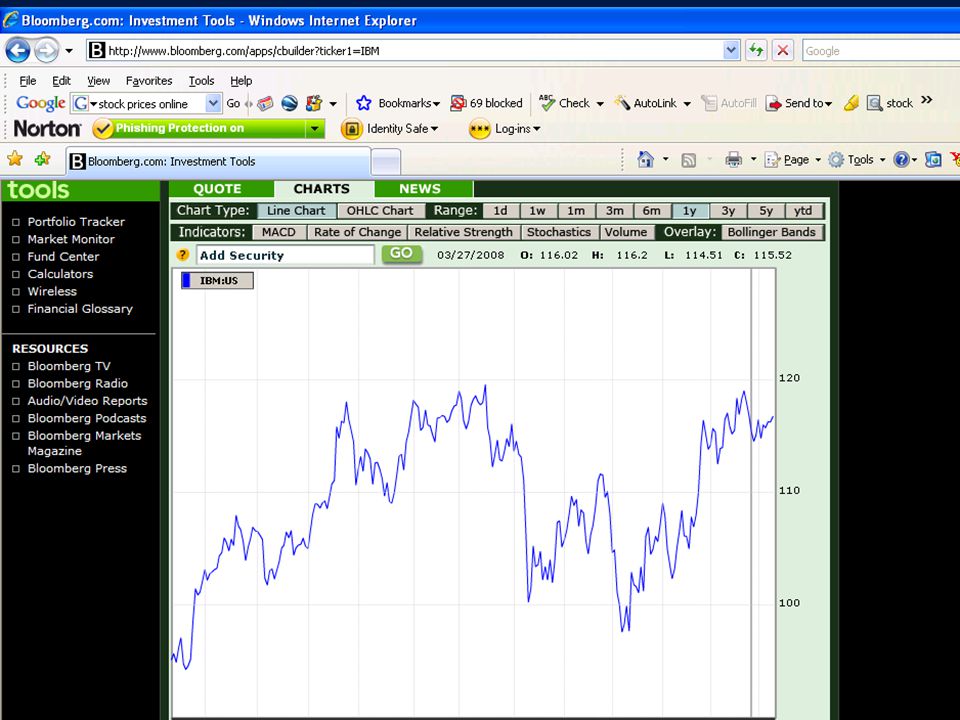The image size is (960, 720).
Task: Open the Check dropdown arrow
Action: (600, 104)
